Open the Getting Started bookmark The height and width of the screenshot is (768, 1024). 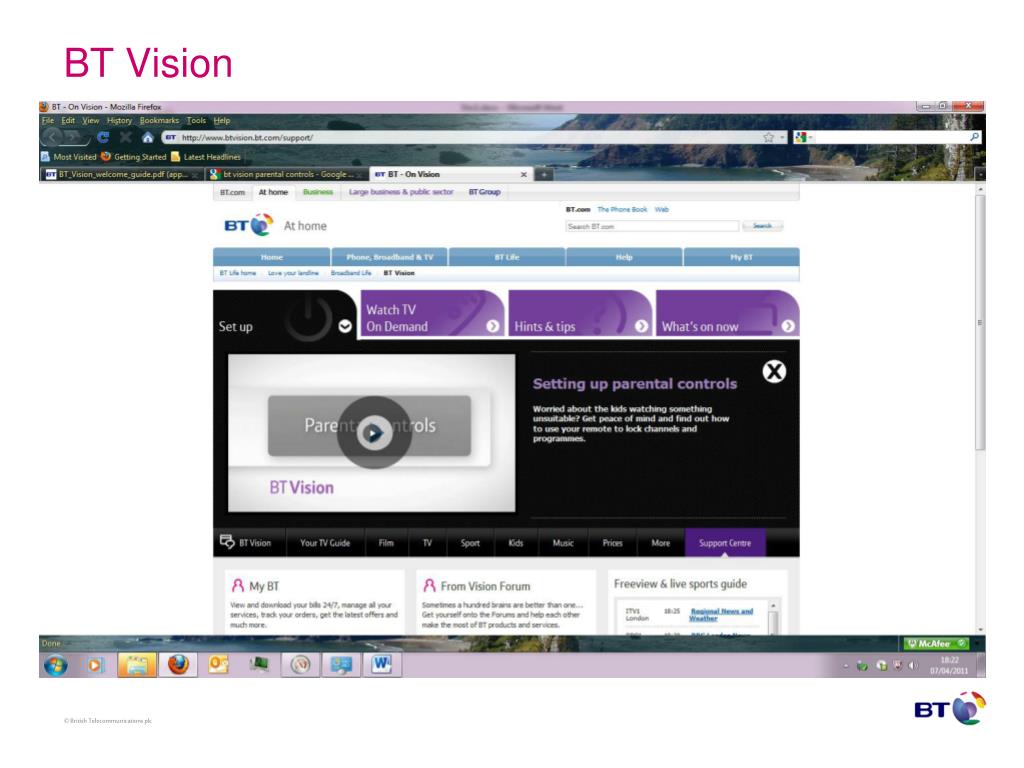[x=134, y=157]
